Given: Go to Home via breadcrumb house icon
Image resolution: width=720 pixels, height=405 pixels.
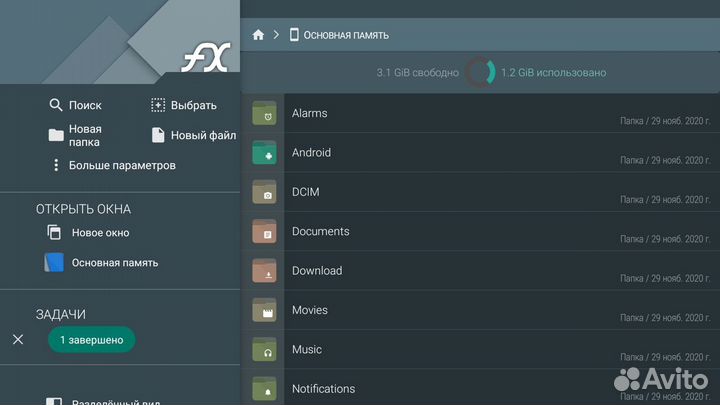Looking at the screenshot, I should click(258, 35).
